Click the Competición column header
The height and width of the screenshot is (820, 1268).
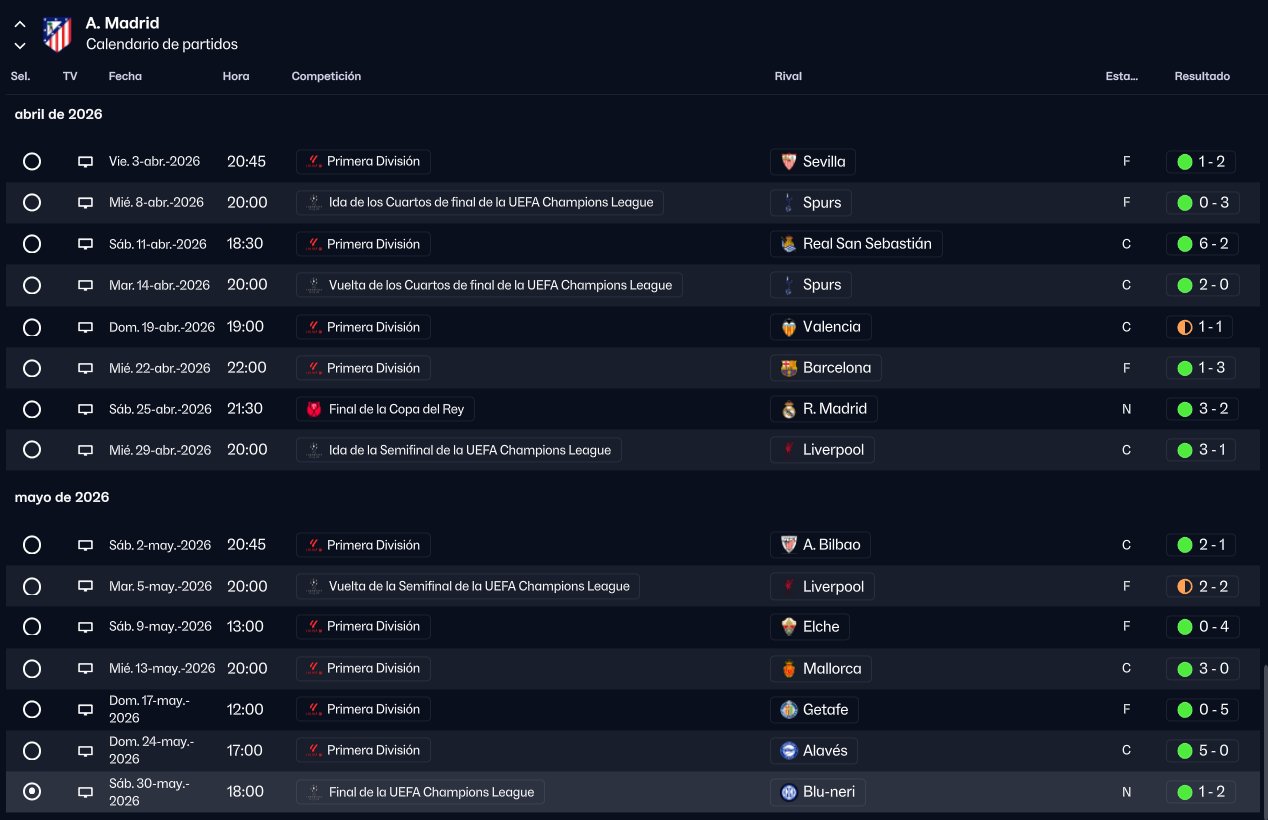point(326,77)
